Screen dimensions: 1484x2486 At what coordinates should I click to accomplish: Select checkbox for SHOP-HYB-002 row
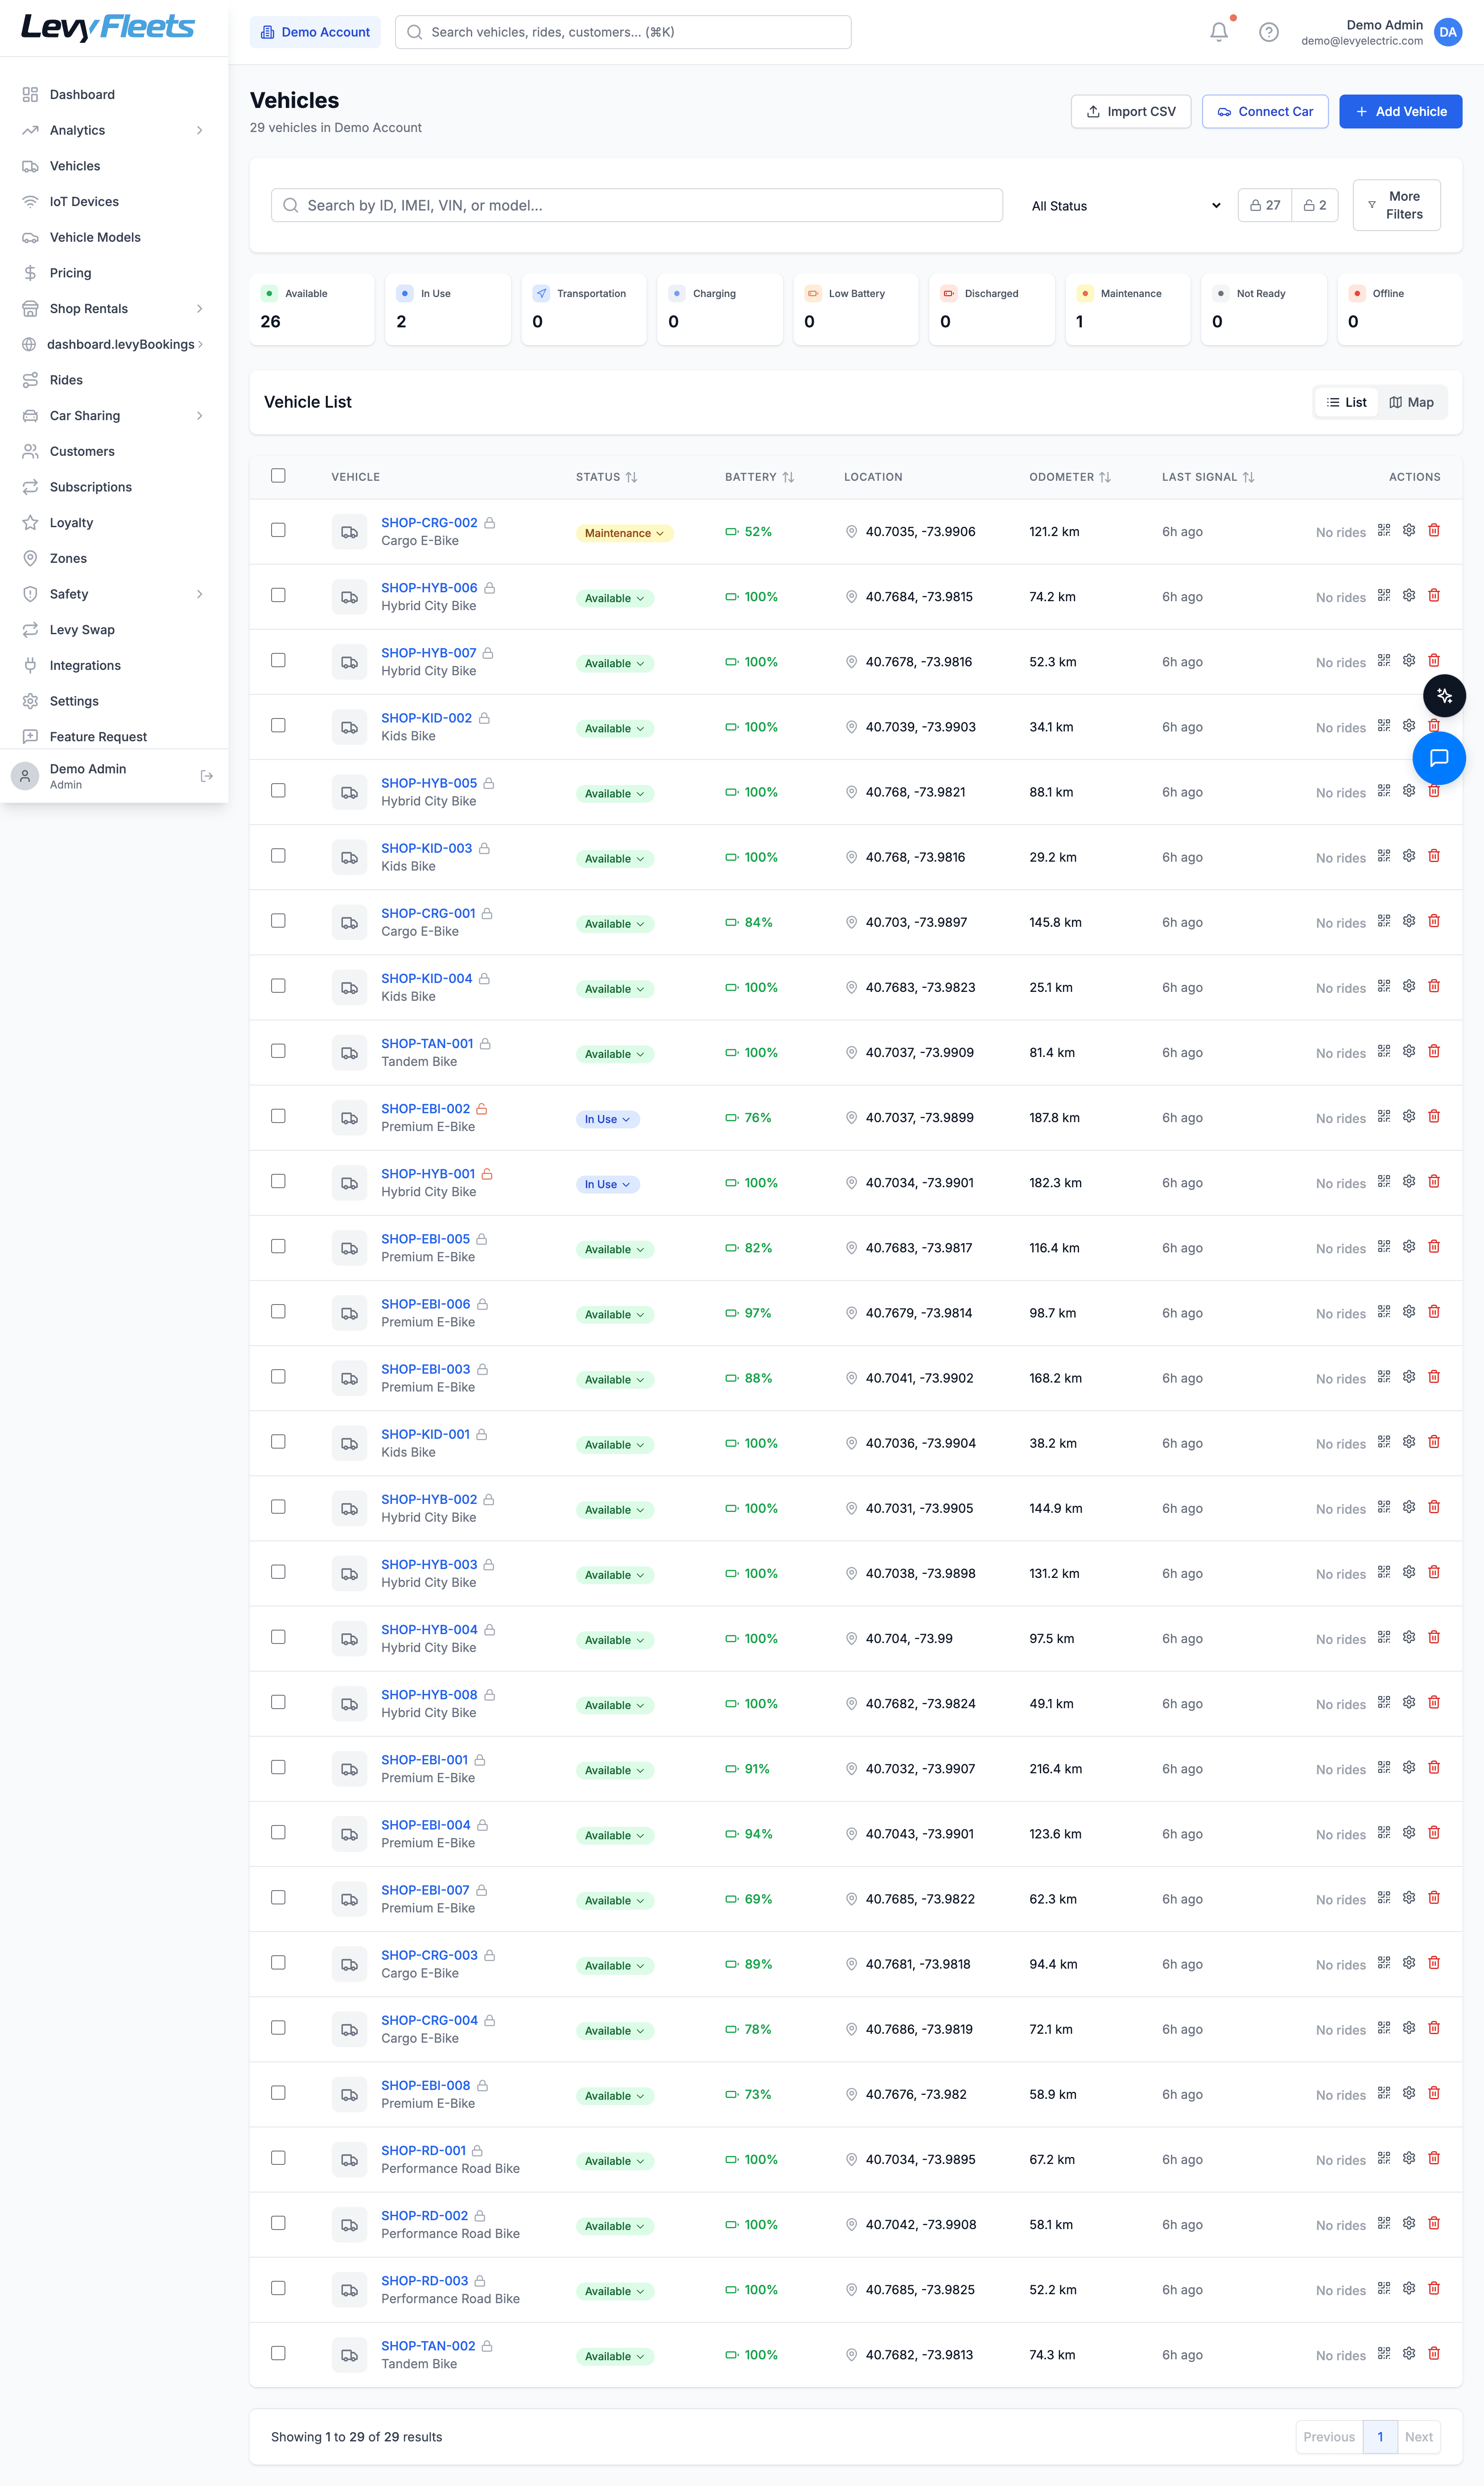(x=278, y=1506)
